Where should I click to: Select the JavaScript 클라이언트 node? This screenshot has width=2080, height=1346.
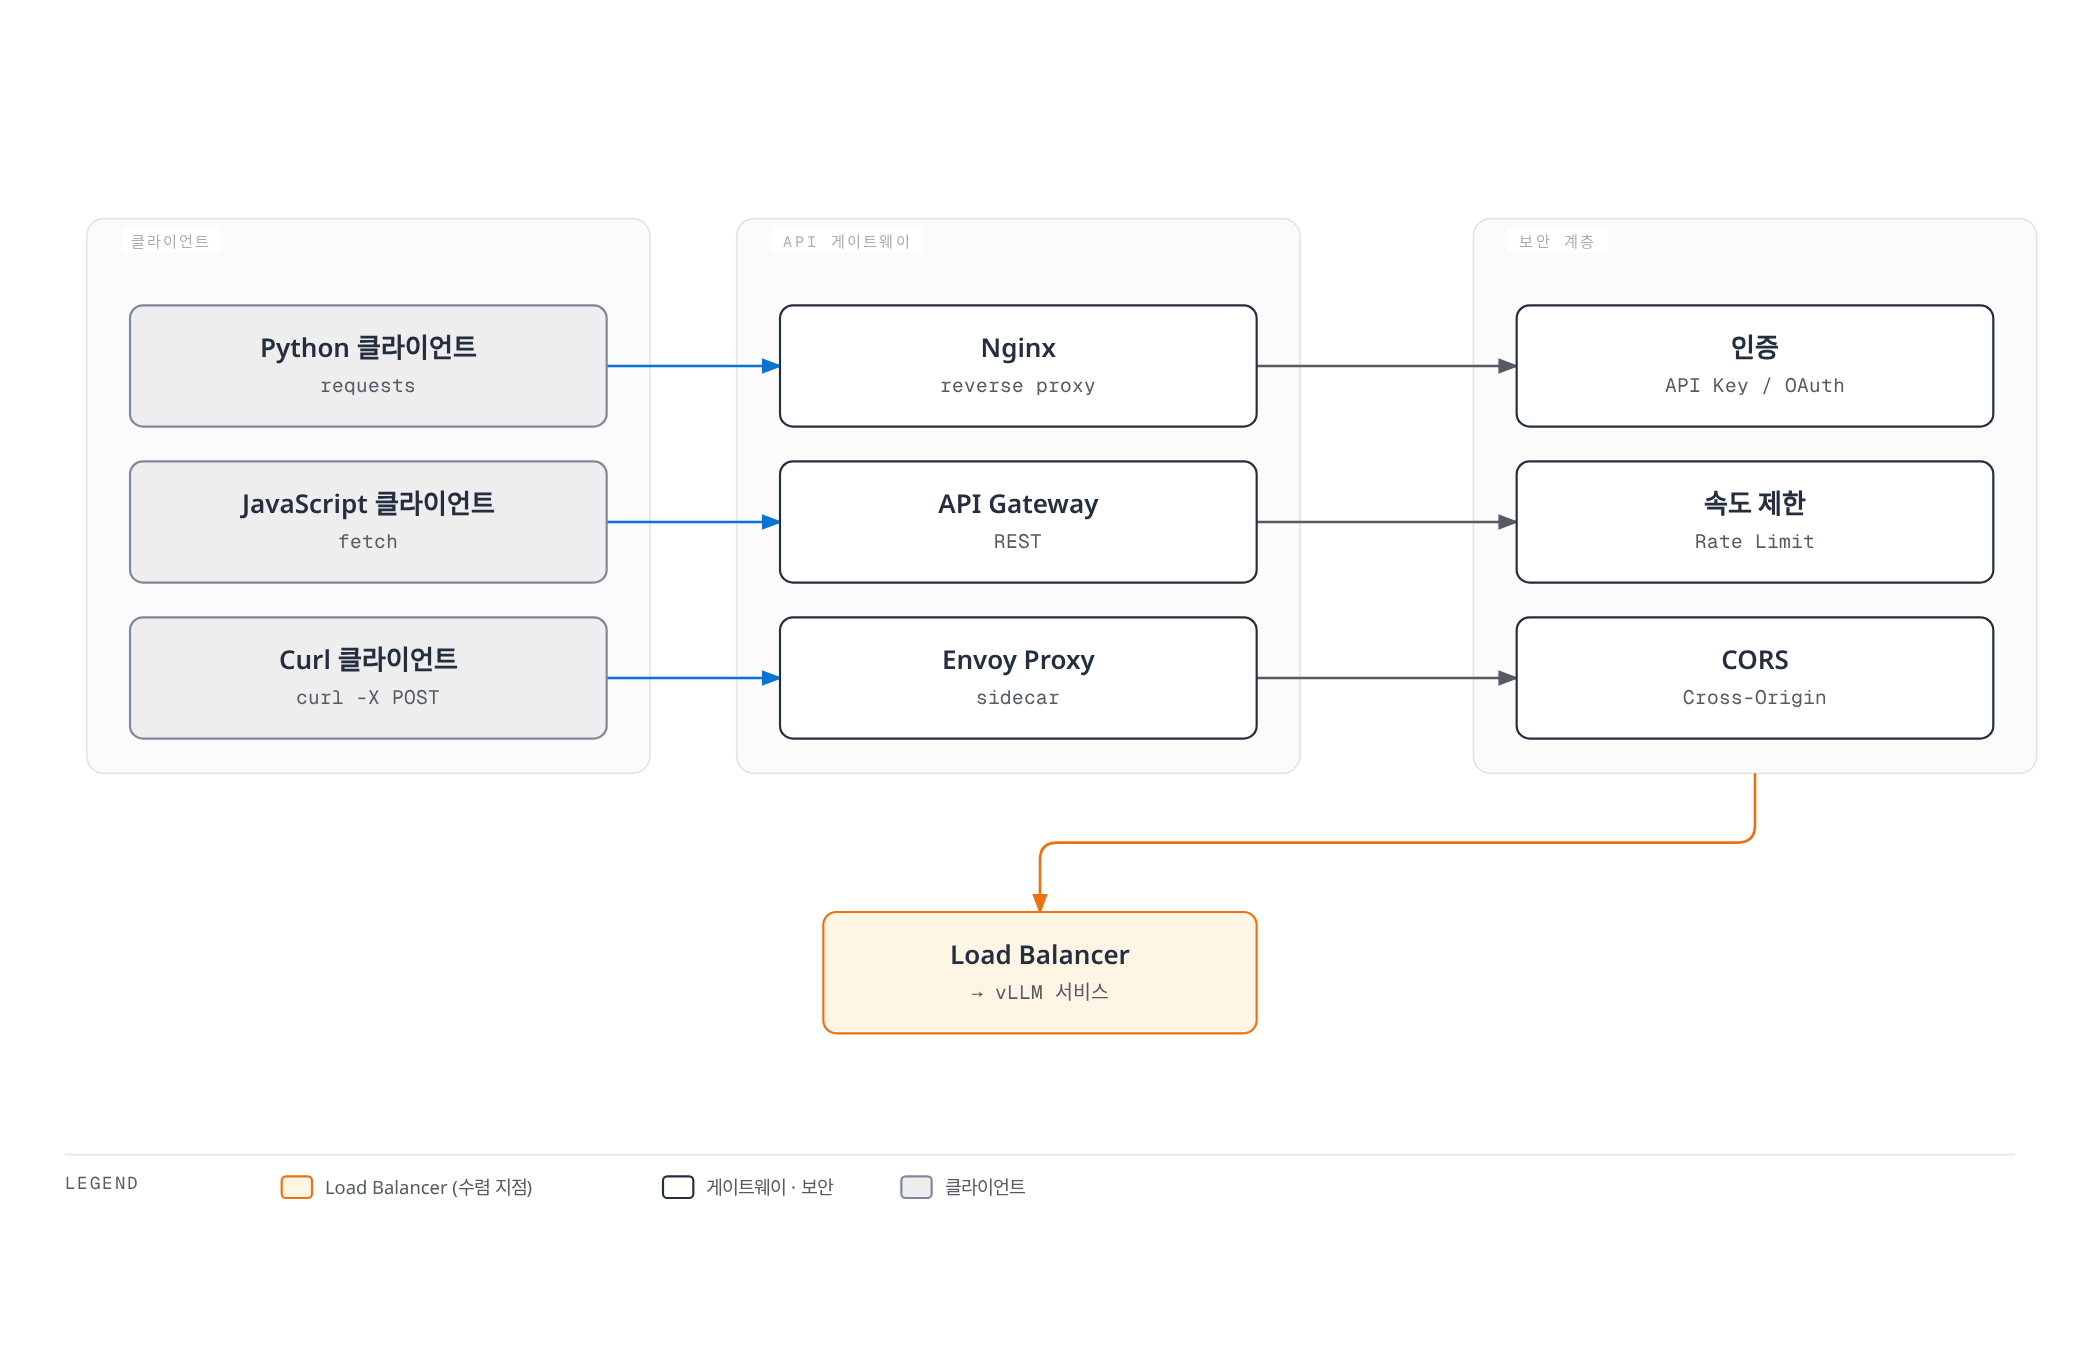(368, 522)
